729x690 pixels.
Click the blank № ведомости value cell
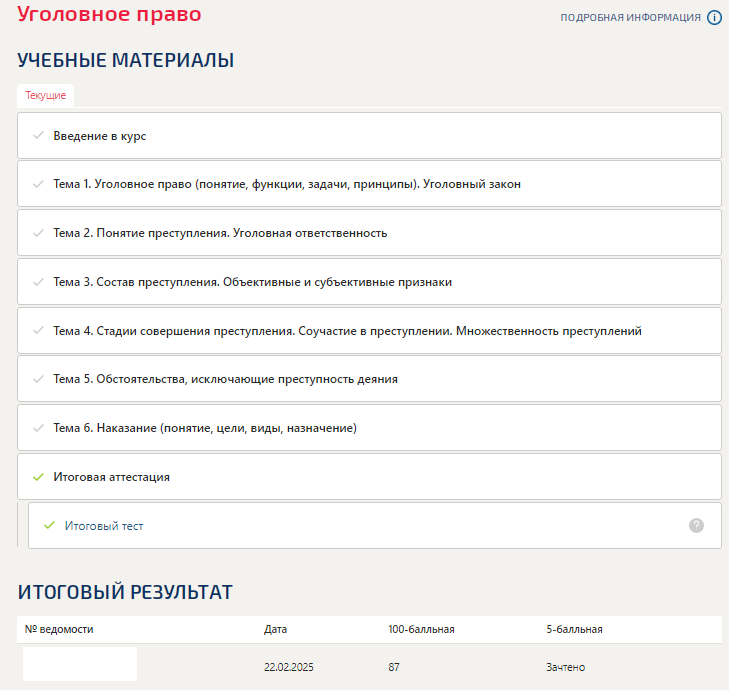point(80,664)
